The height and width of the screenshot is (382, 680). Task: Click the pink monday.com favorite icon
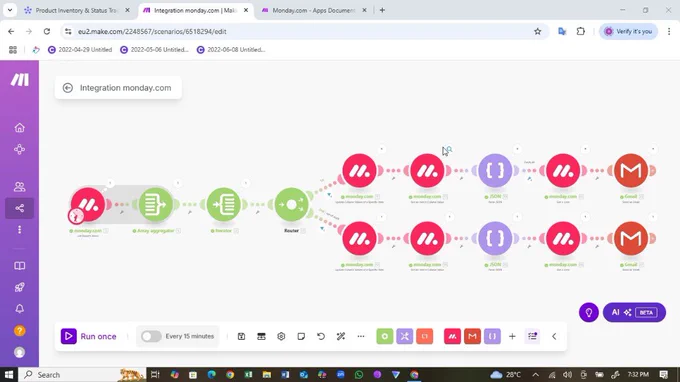452,336
